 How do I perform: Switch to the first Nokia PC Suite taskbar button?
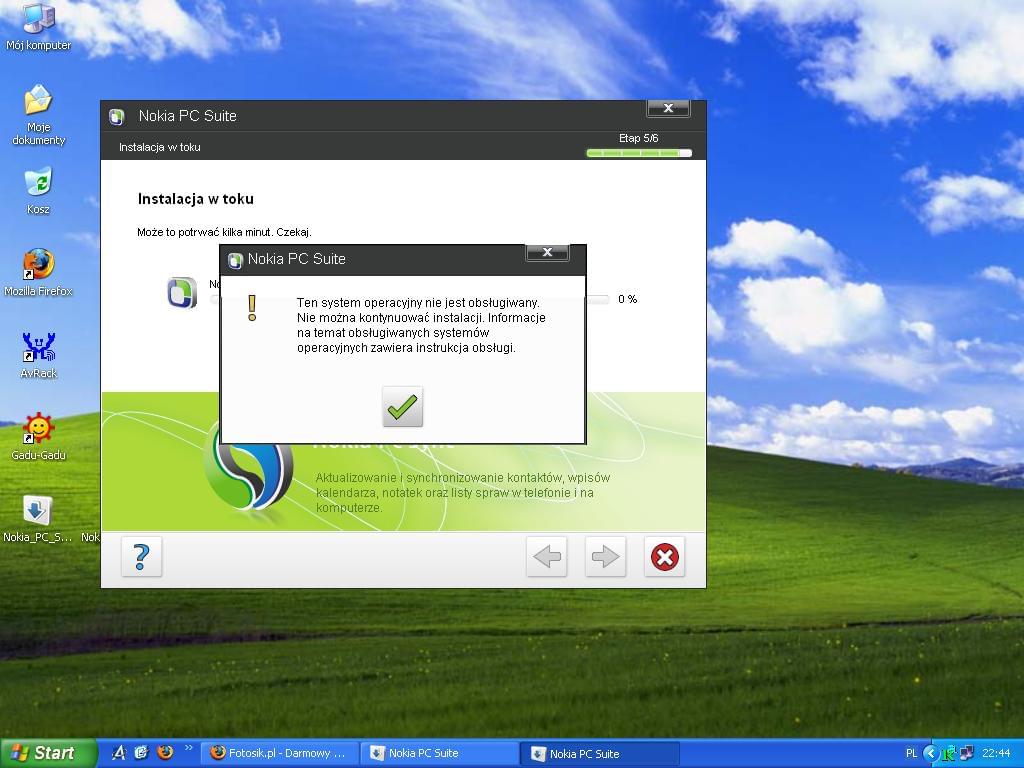440,753
